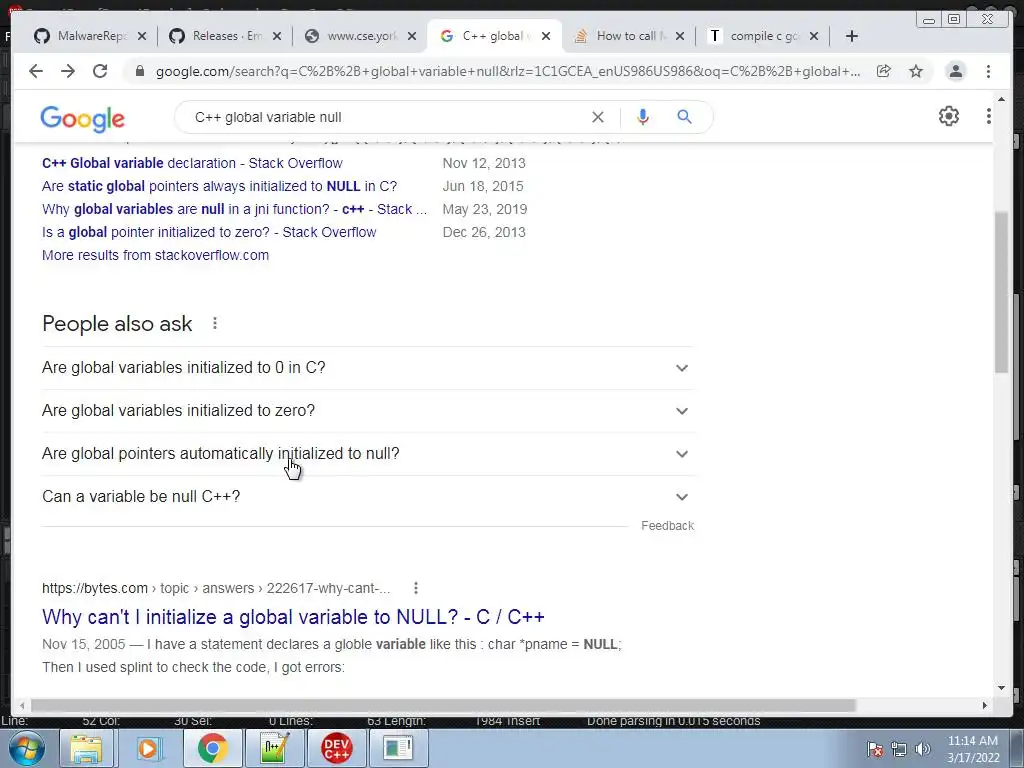Open Google quick settings gear
This screenshot has width=1024, height=768.
[x=948, y=116]
